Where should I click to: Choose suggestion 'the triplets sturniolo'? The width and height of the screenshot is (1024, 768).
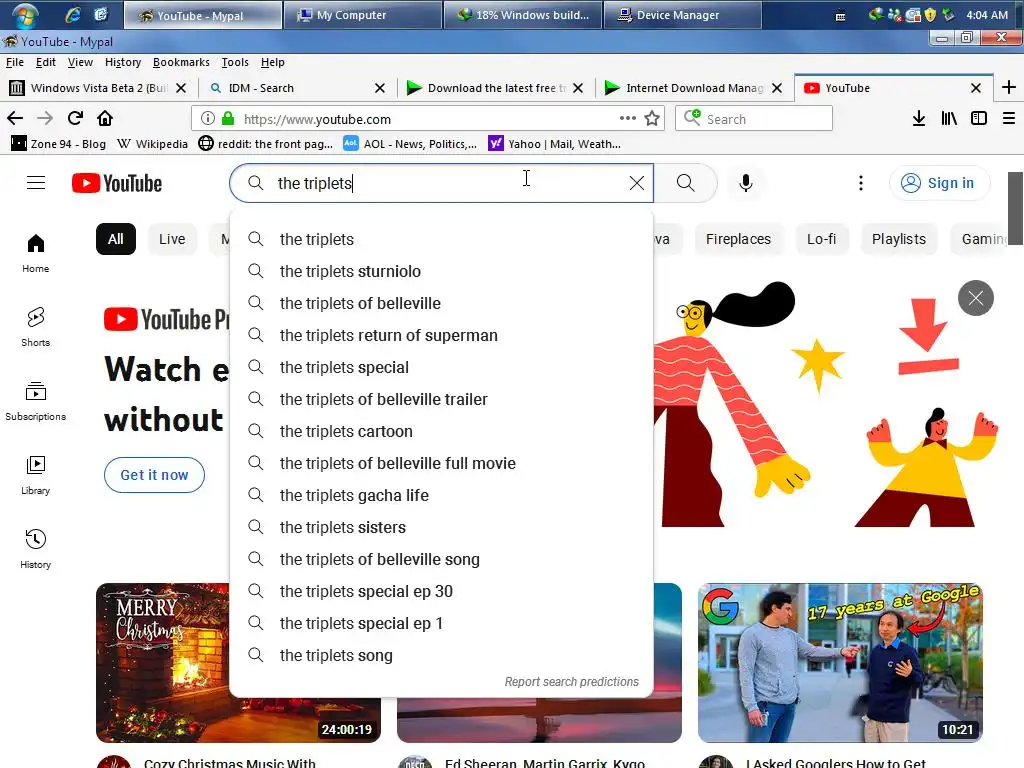[441, 271]
